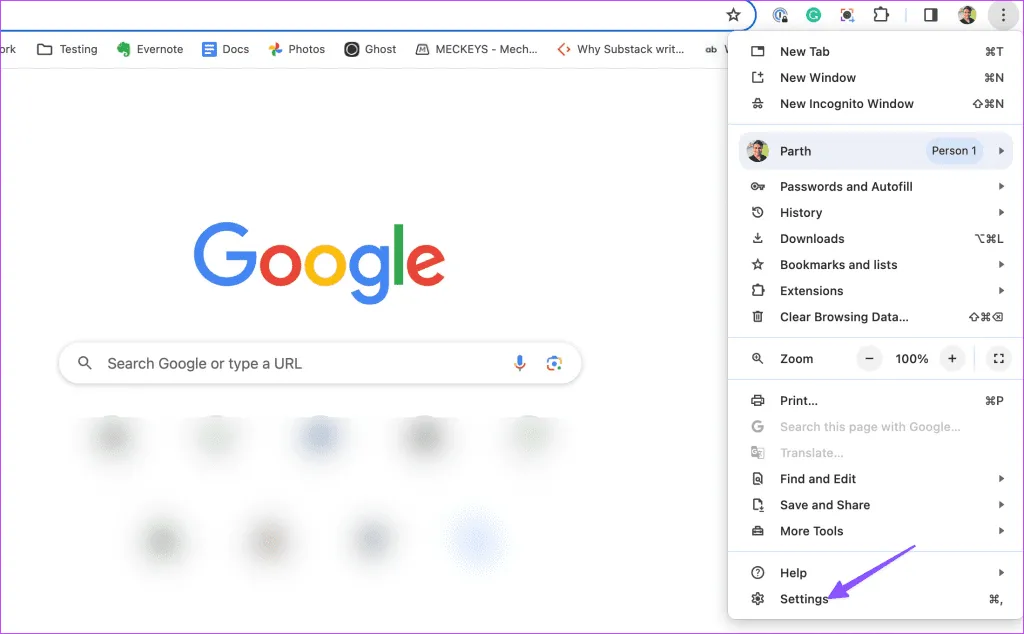Increase zoom with the plus button
The image size is (1024, 634).
point(952,358)
